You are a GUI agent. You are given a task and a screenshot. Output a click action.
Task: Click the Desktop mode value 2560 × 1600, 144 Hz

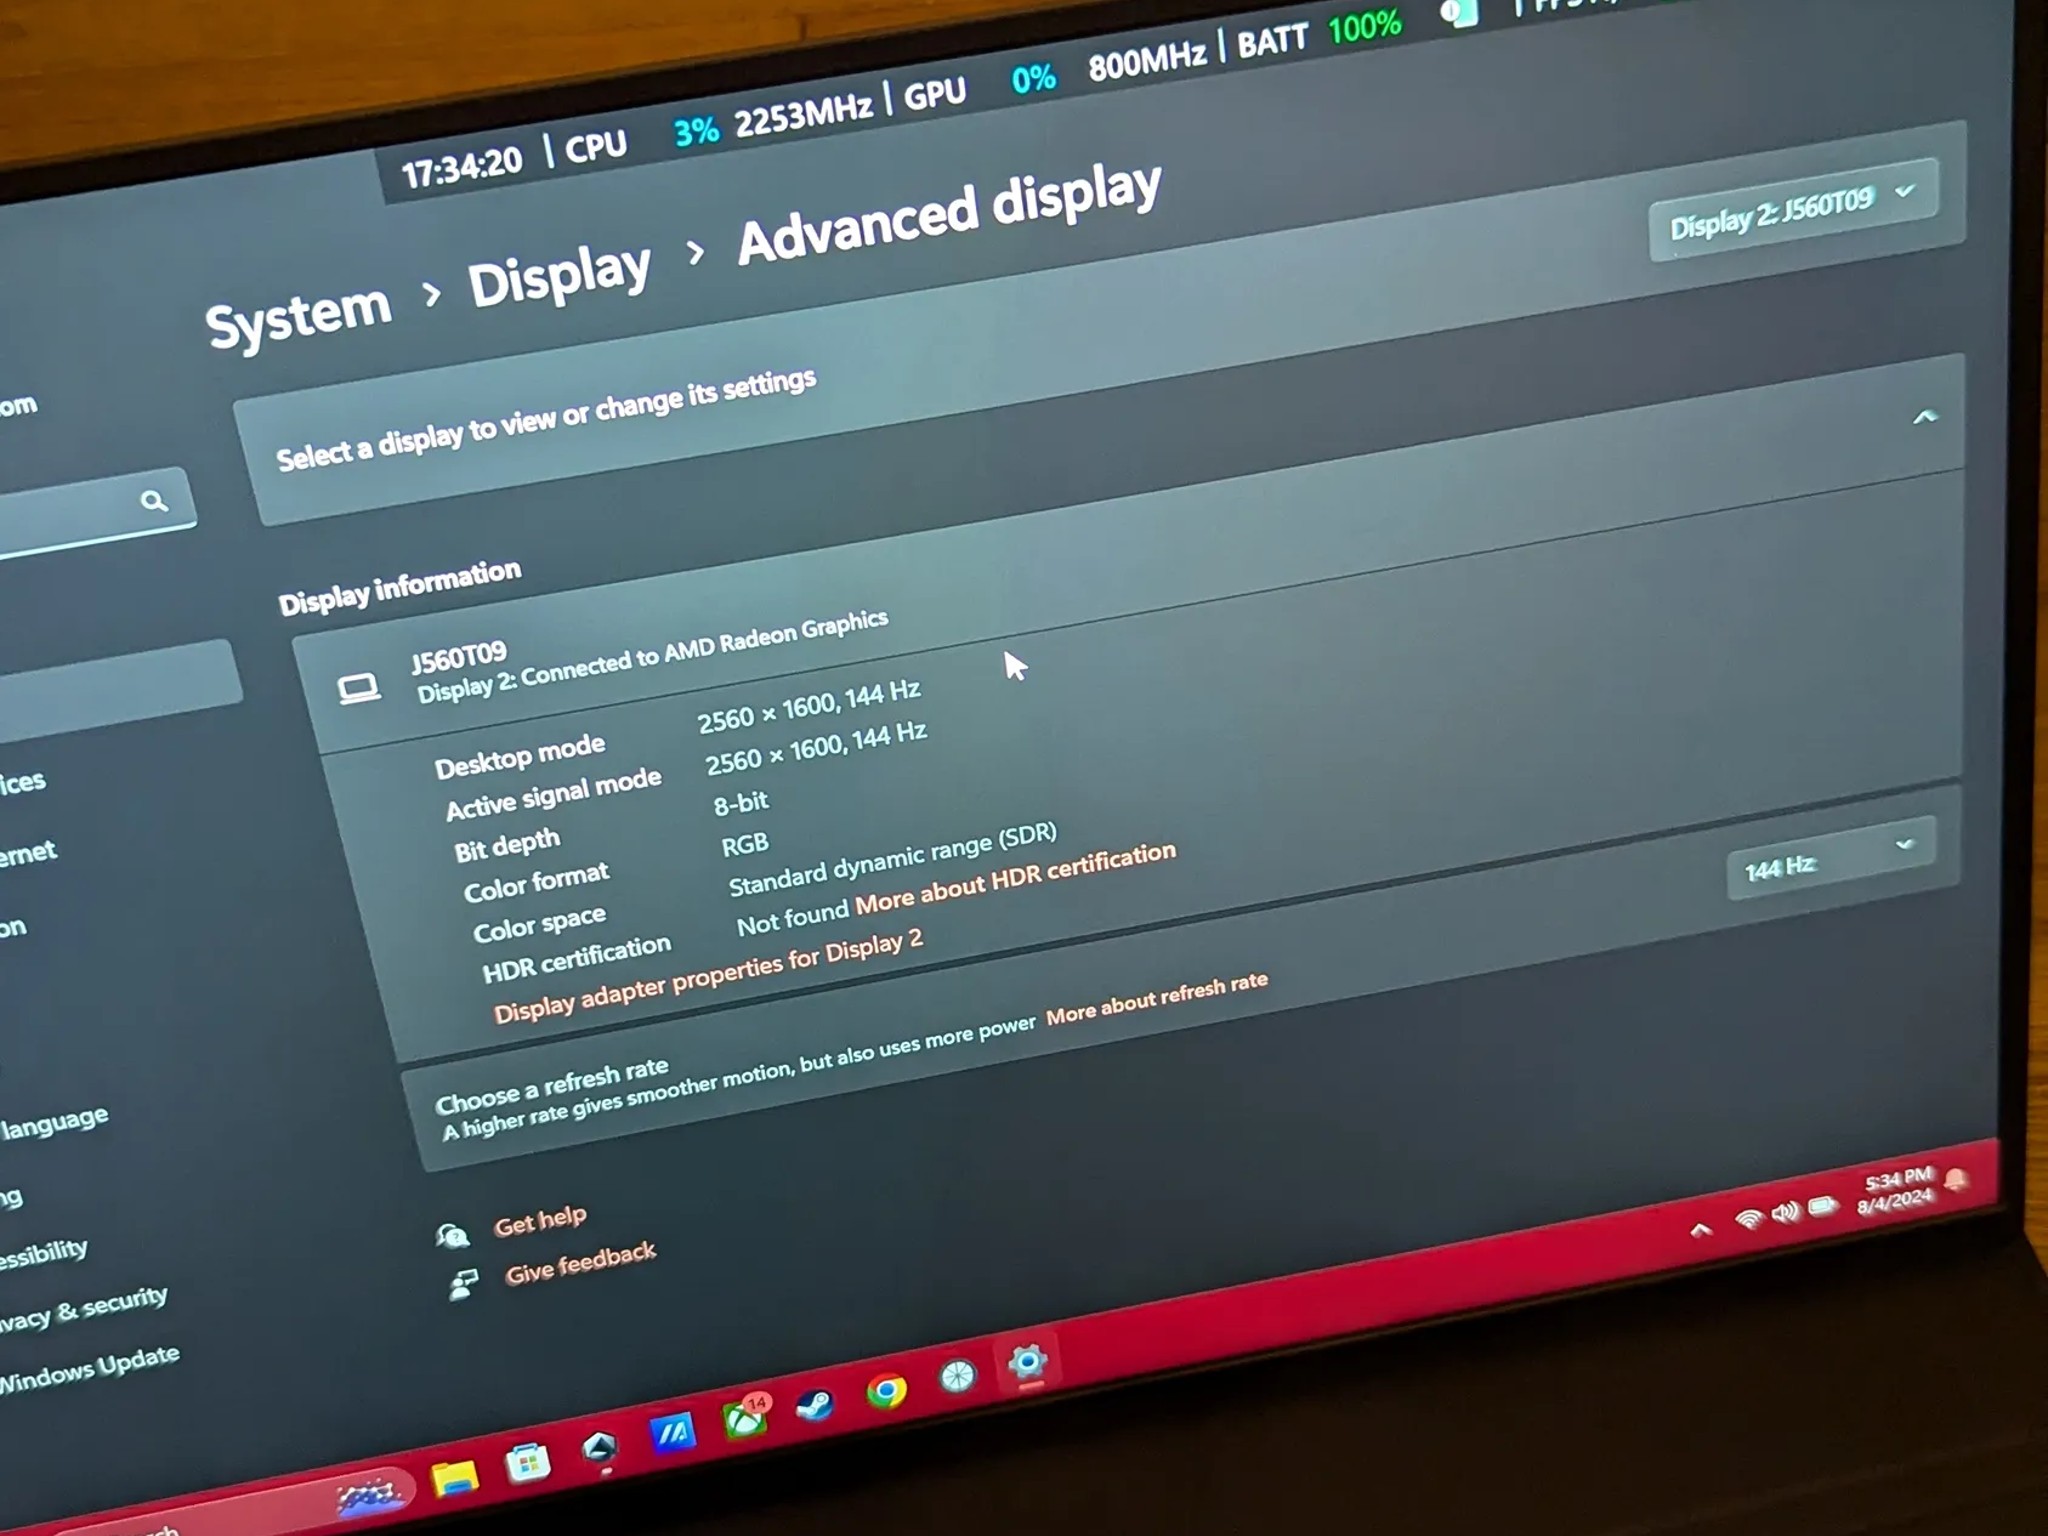[x=809, y=706]
